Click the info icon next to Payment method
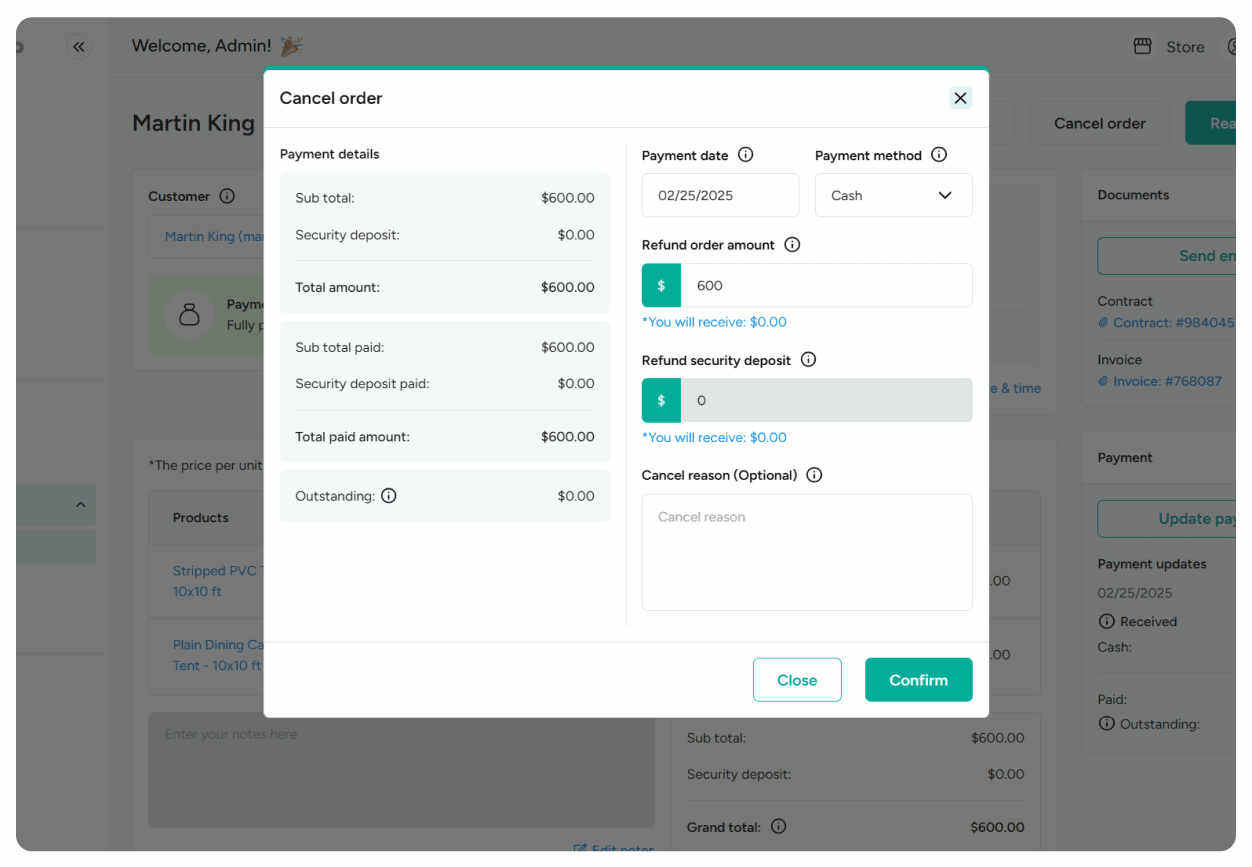This screenshot has height=867, width=1252. pyautogui.click(x=938, y=155)
